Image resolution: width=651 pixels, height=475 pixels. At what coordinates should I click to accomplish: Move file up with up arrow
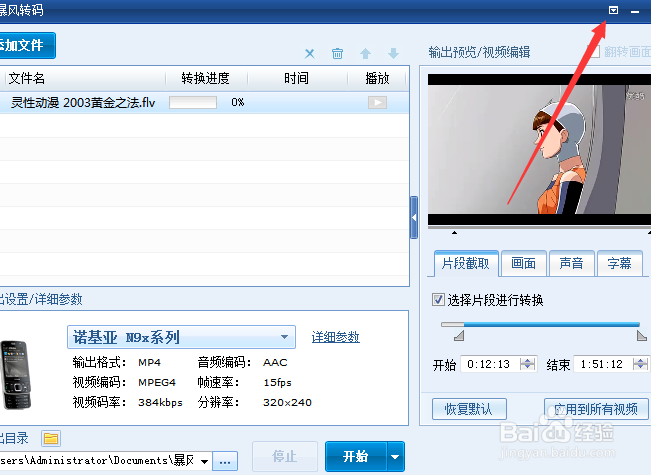365,54
